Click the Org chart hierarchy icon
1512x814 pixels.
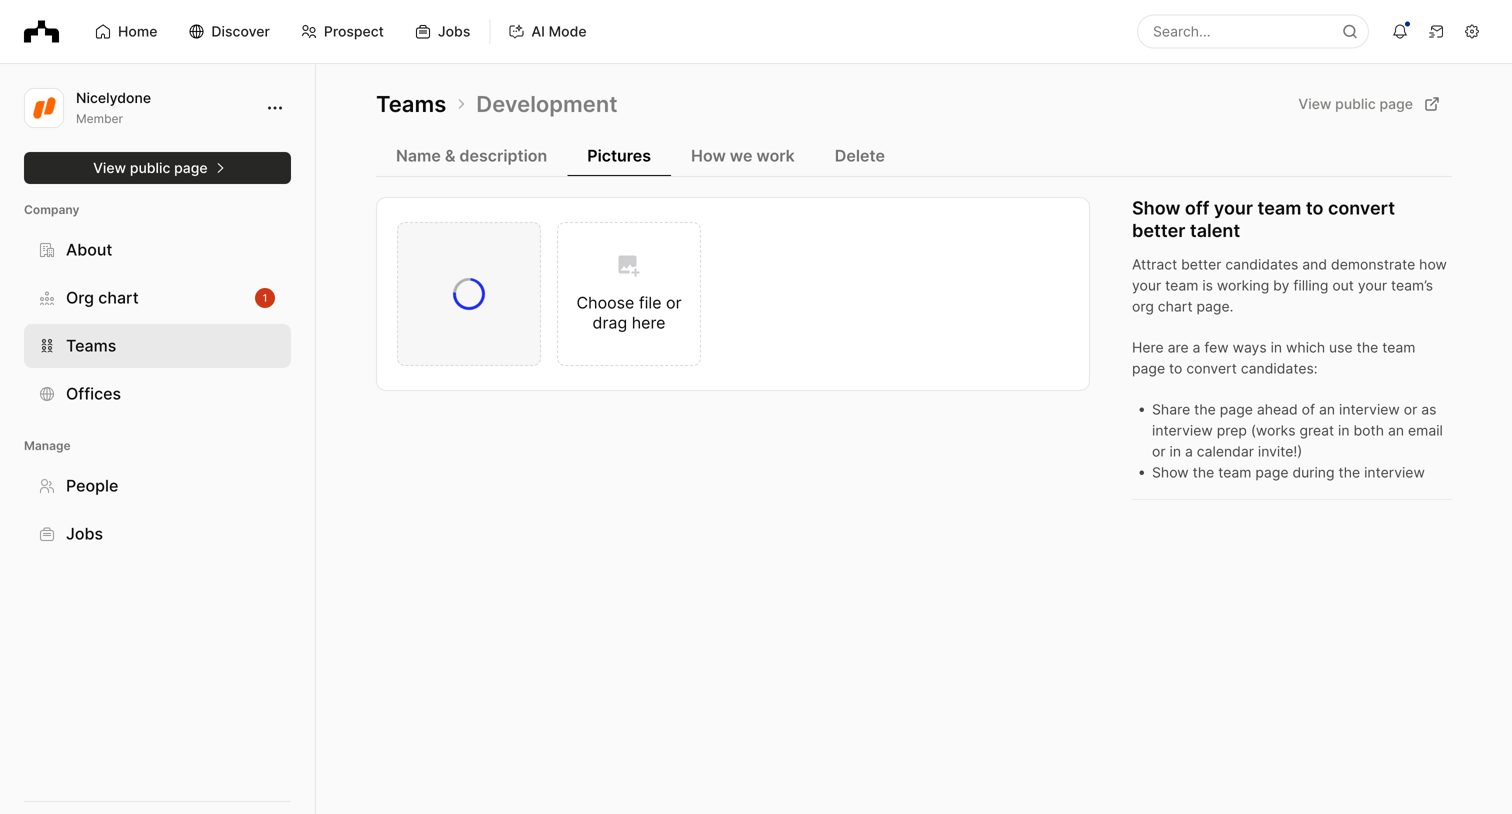[47, 298]
